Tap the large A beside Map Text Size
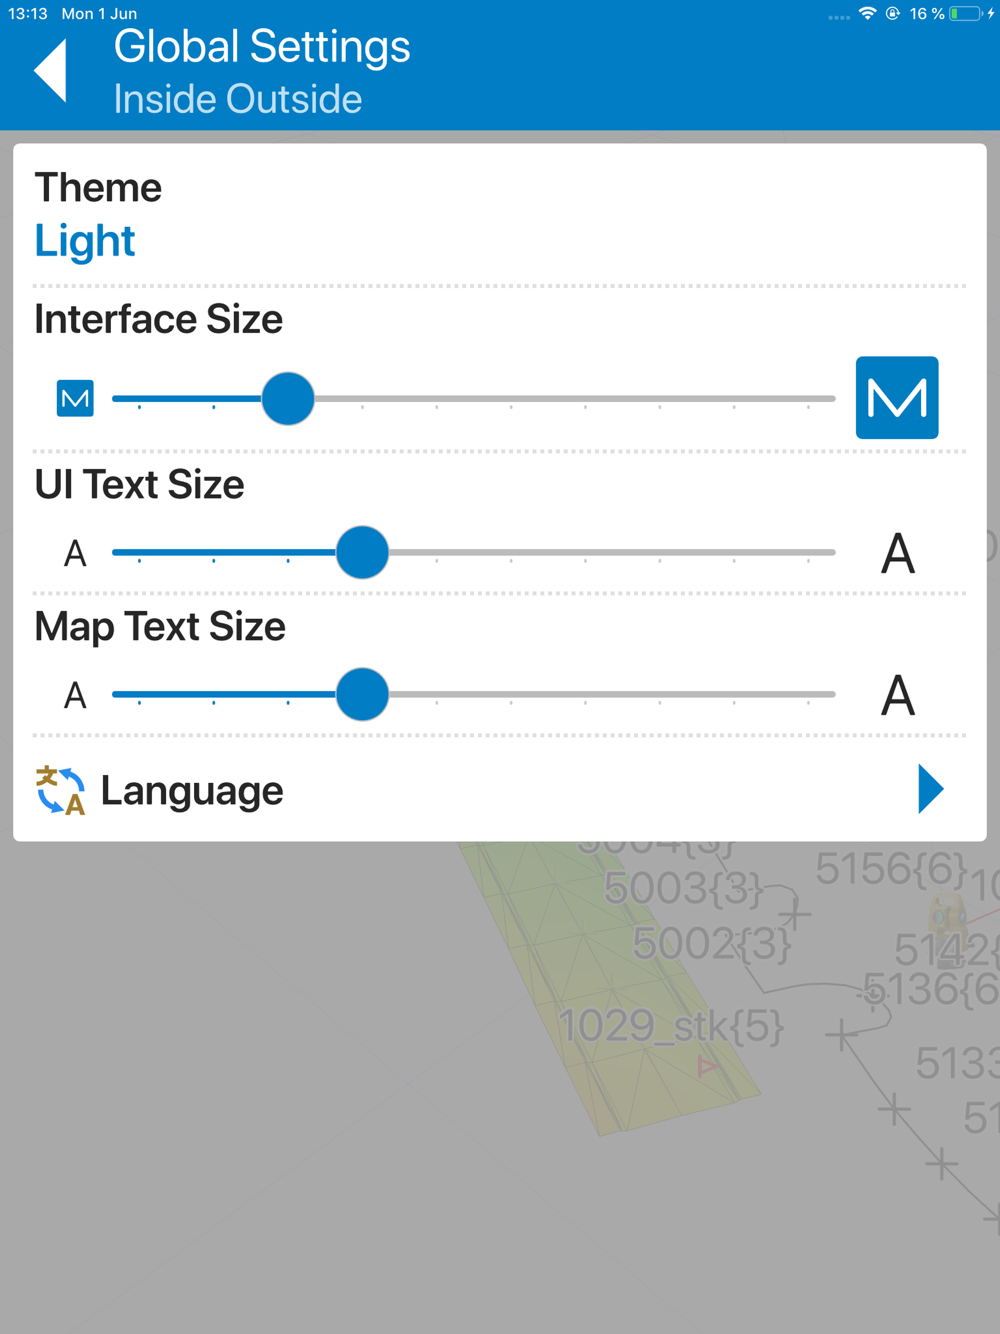1000x1334 pixels. [x=898, y=695]
